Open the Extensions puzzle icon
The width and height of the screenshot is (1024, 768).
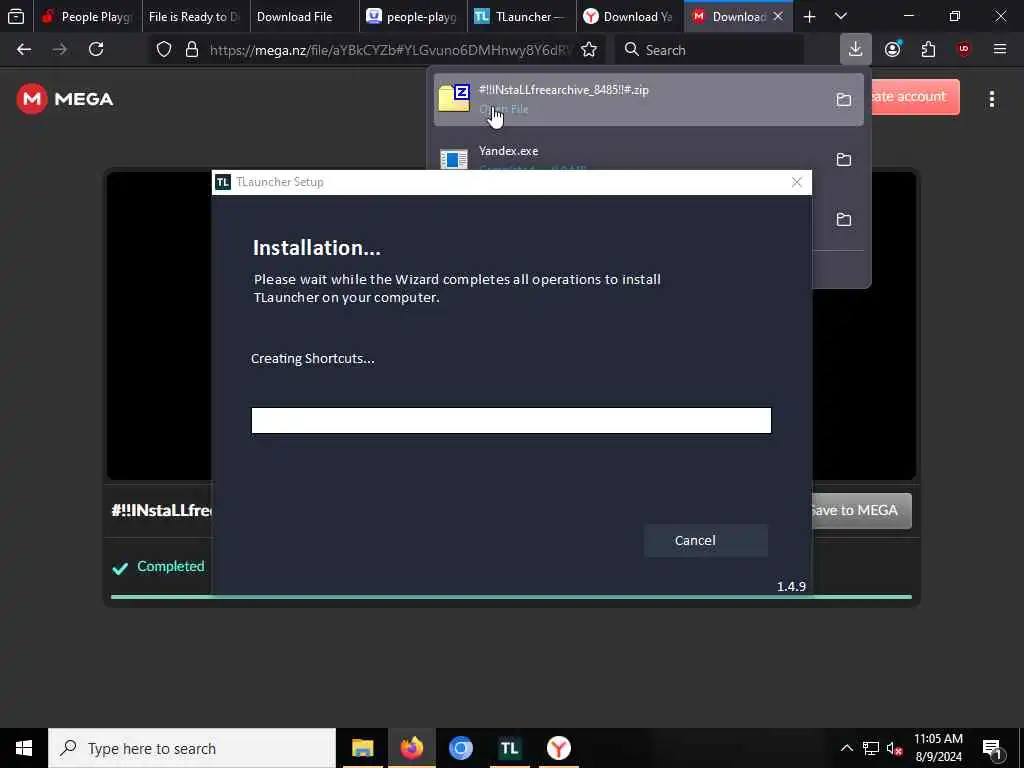point(928,49)
